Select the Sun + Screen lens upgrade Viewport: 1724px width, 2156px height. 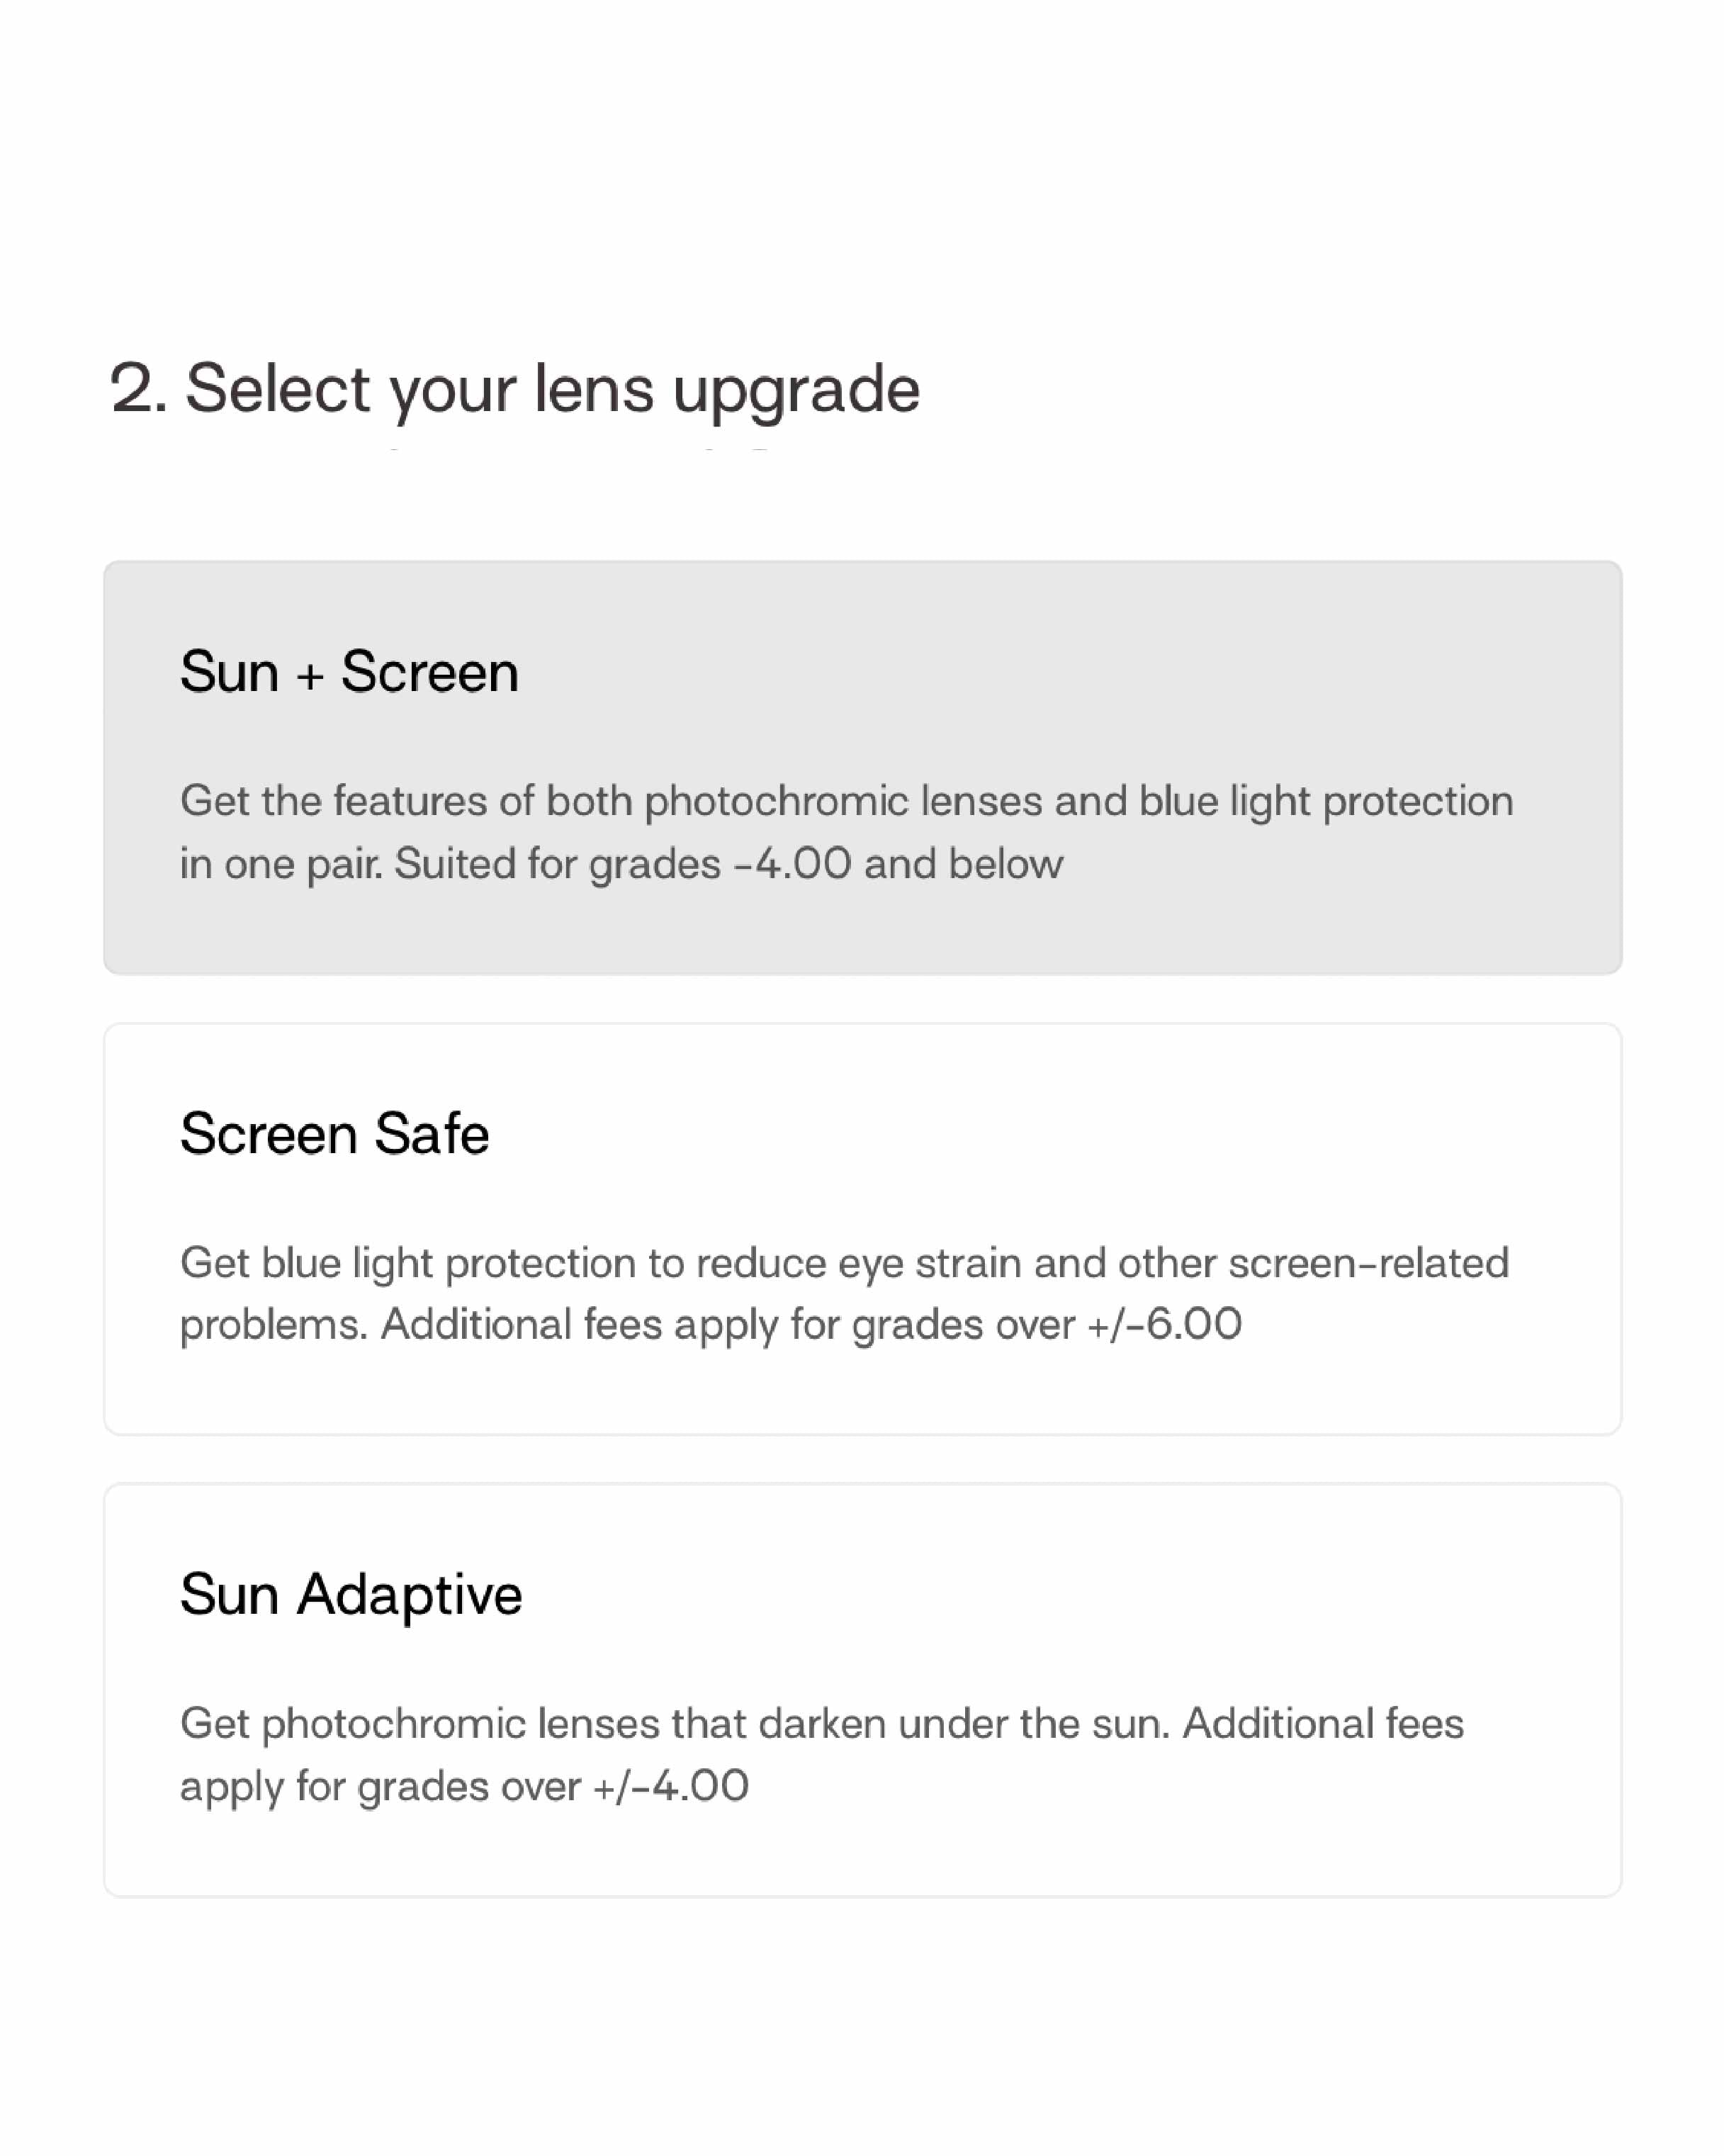(x=862, y=767)
